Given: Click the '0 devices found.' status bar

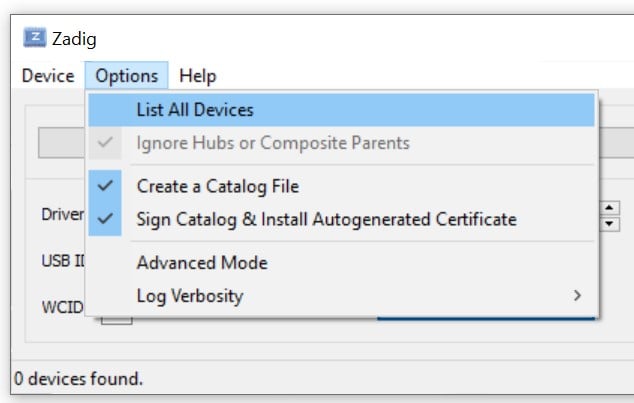Looking at the screenshot, I should (x=78, y=379).
